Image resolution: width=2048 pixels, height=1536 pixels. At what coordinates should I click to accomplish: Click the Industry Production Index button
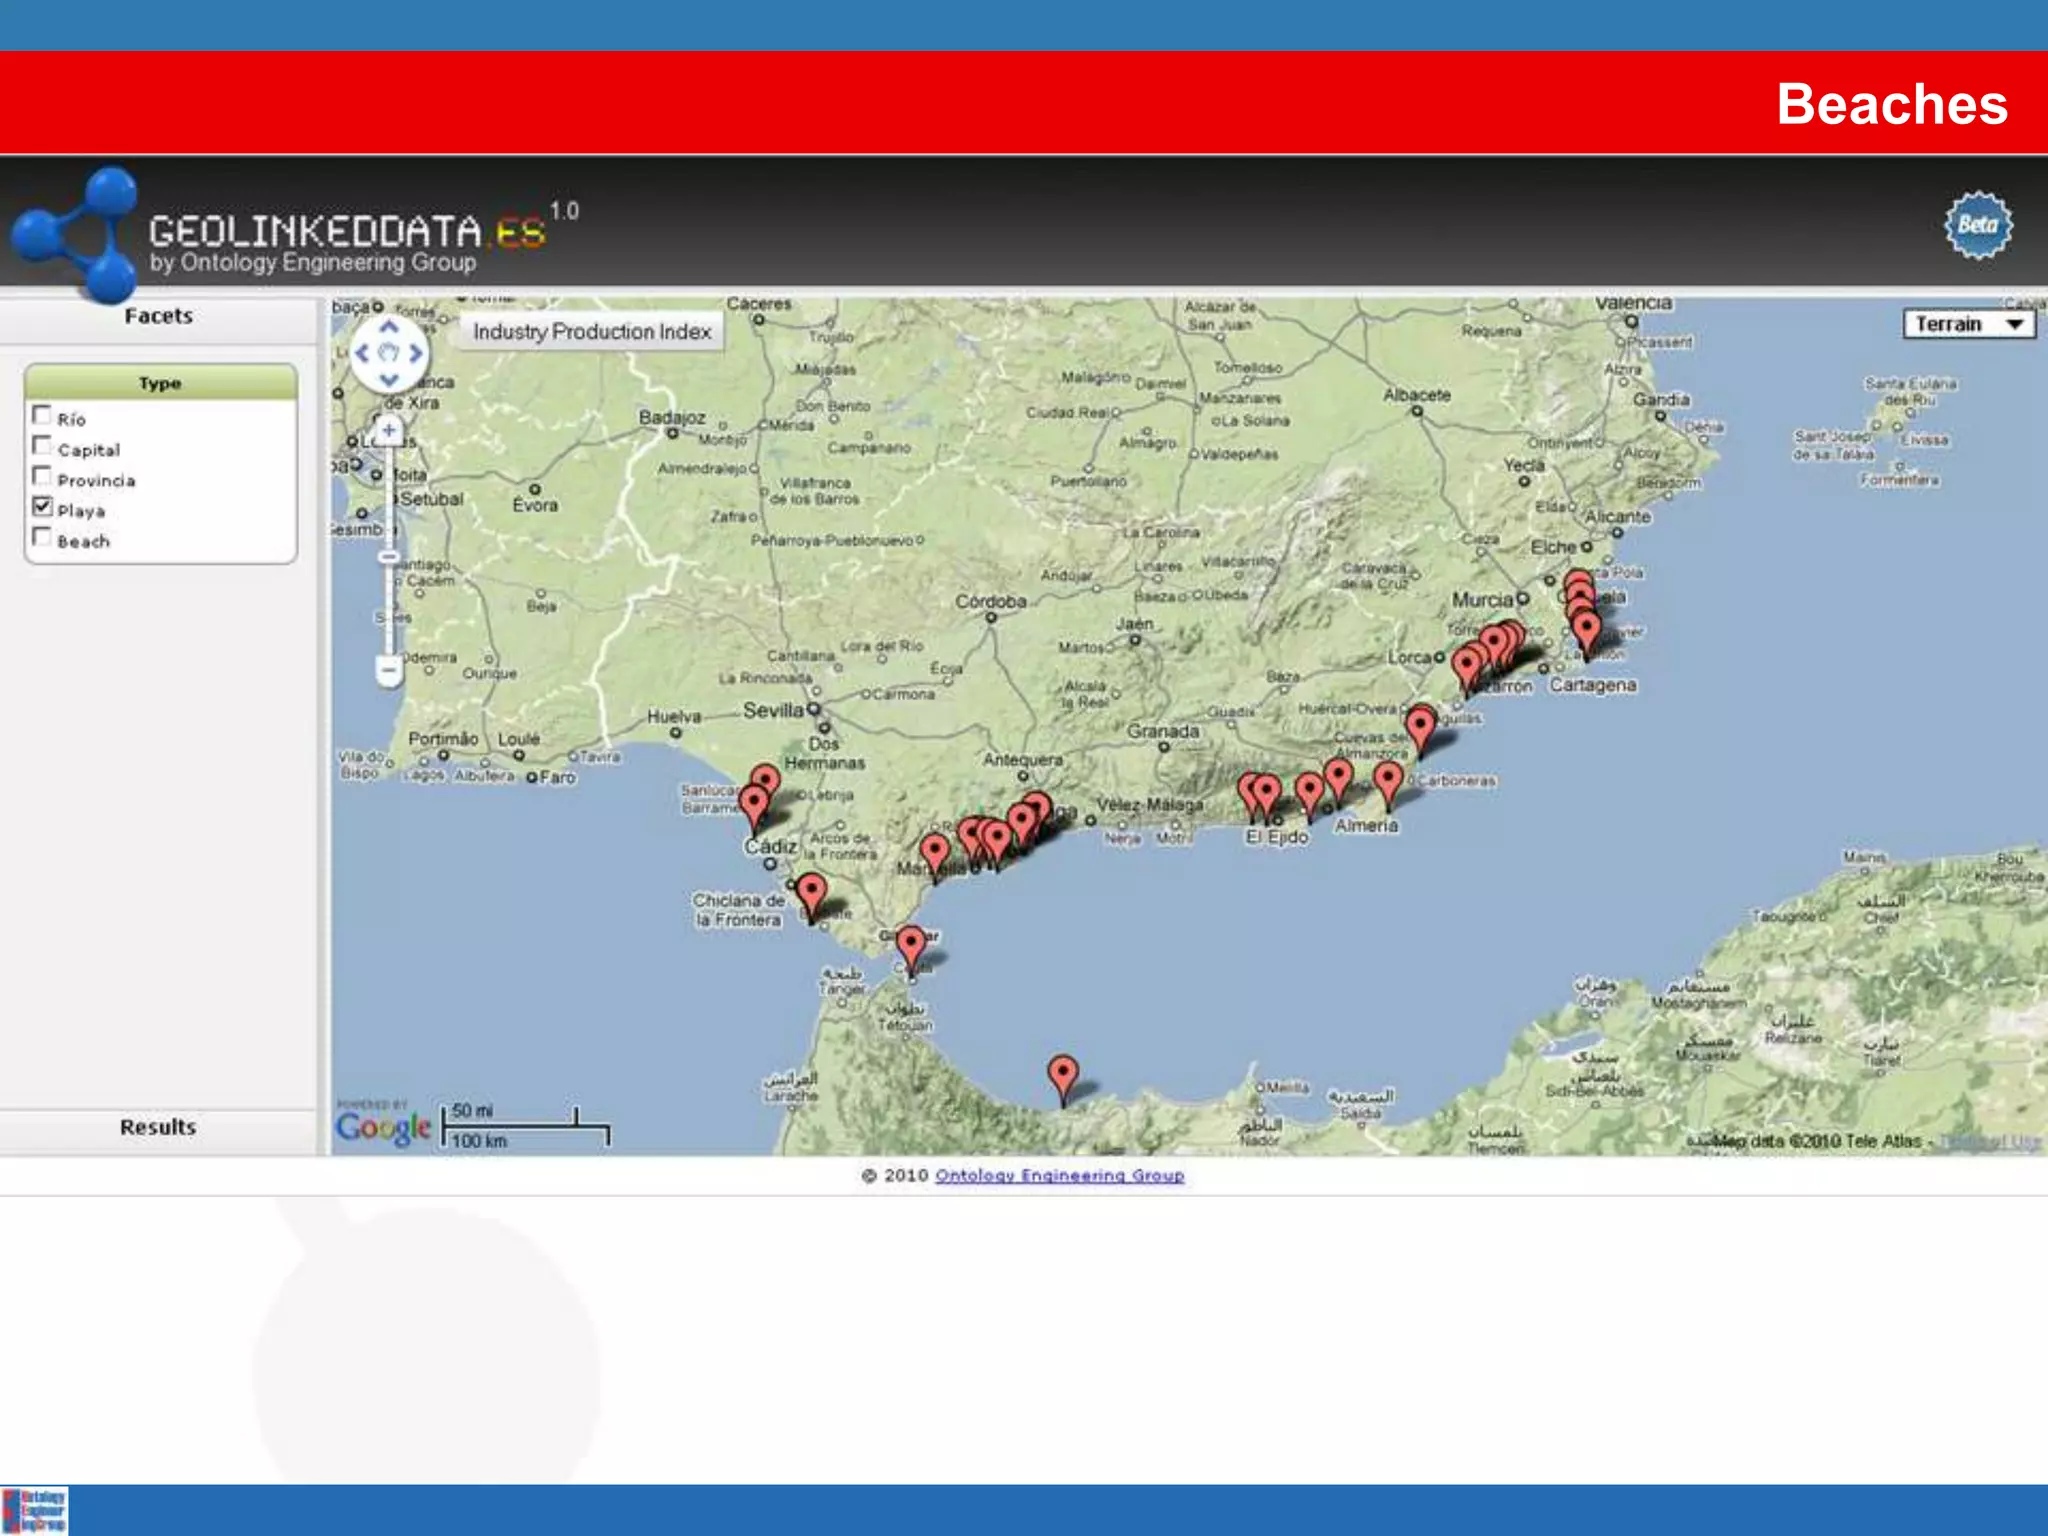(592, 332)
